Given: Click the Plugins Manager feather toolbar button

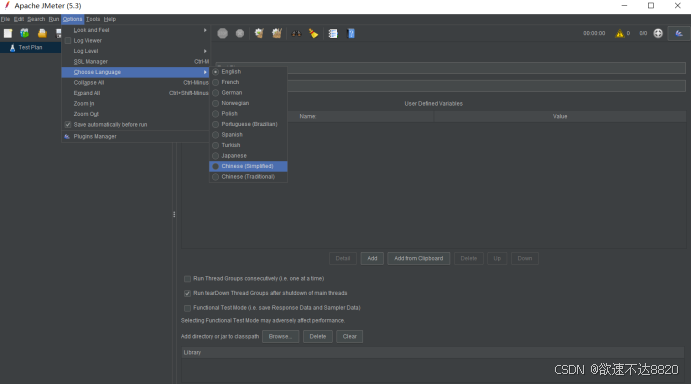Looking at the screenshot, I should pos(679,34).
